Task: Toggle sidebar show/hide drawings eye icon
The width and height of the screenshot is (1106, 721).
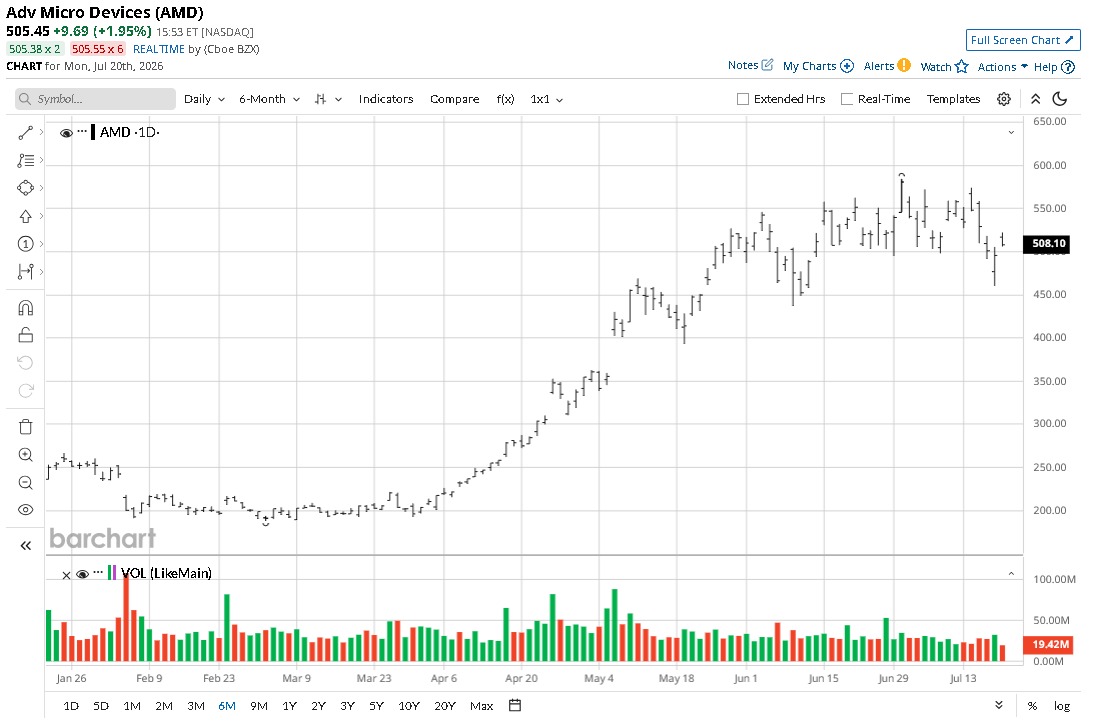Action: [x=25, y=510]
